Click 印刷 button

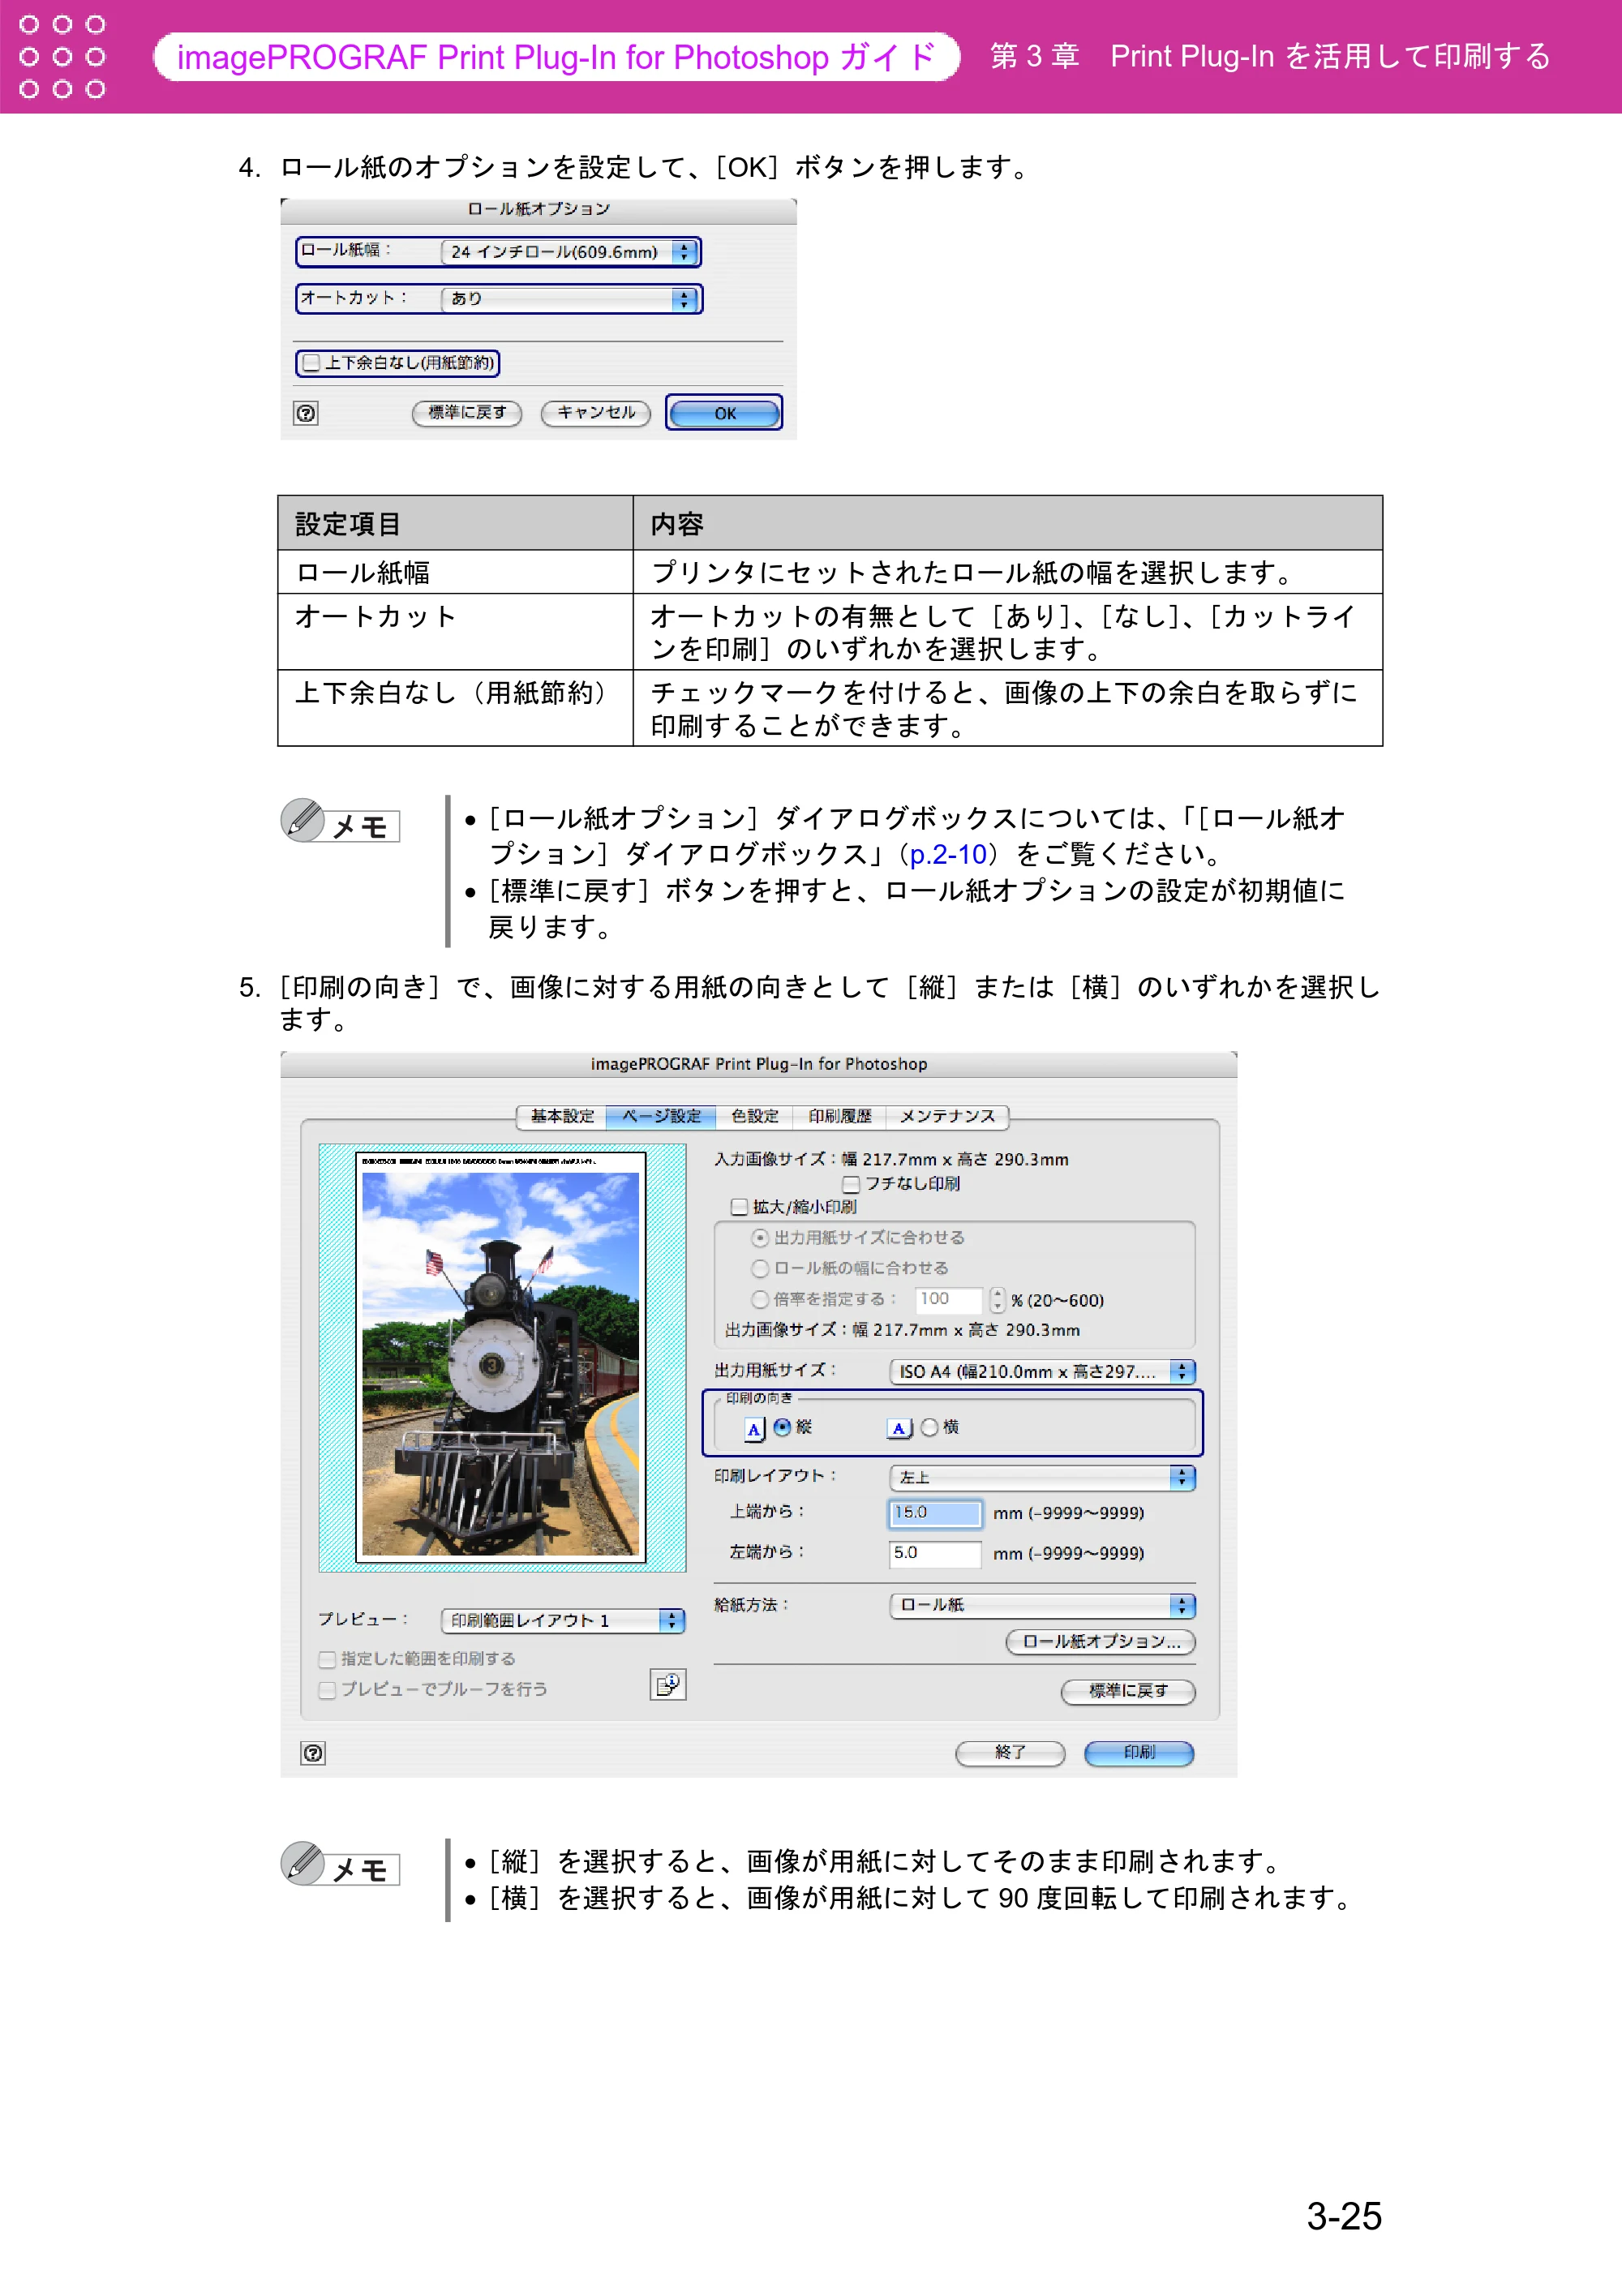click(1139, 1753)
